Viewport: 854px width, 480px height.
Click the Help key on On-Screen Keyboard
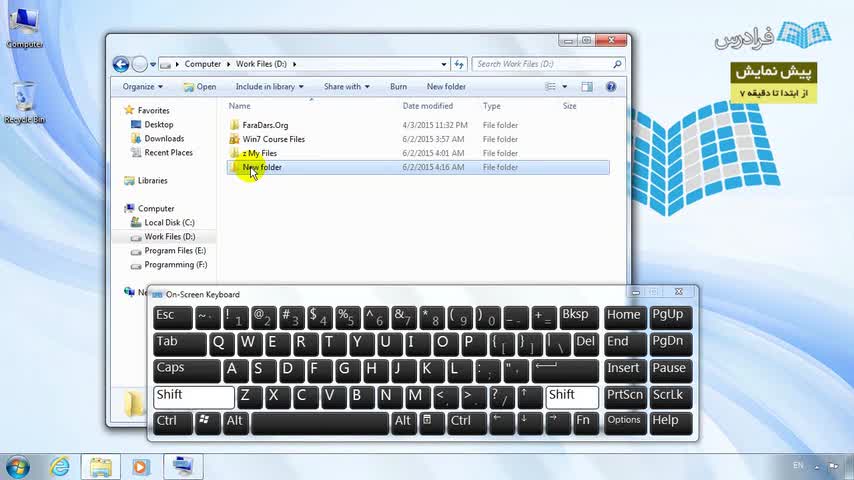(x=670, y=423)
